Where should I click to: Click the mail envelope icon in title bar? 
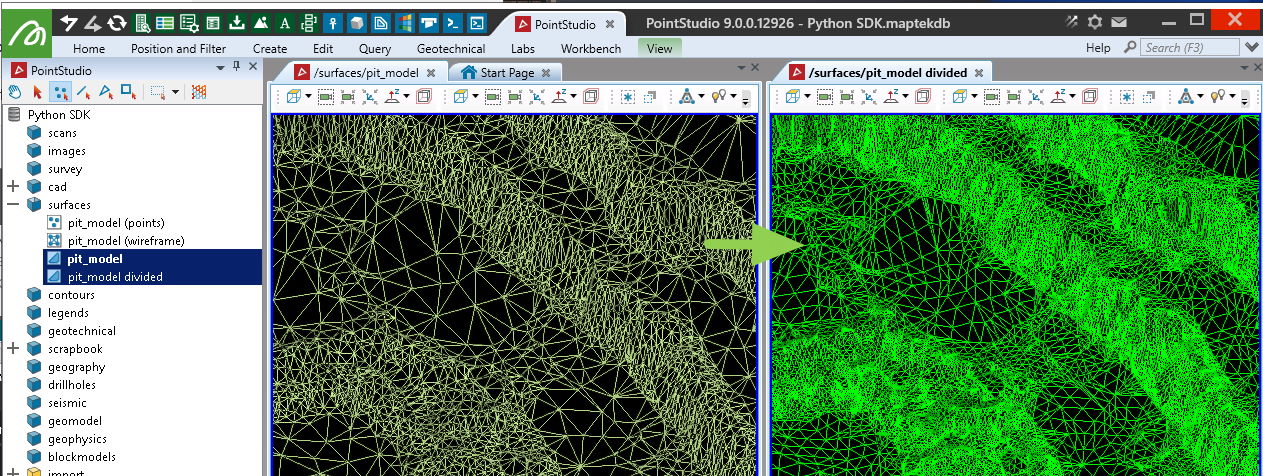click(x=1119, y=21)
